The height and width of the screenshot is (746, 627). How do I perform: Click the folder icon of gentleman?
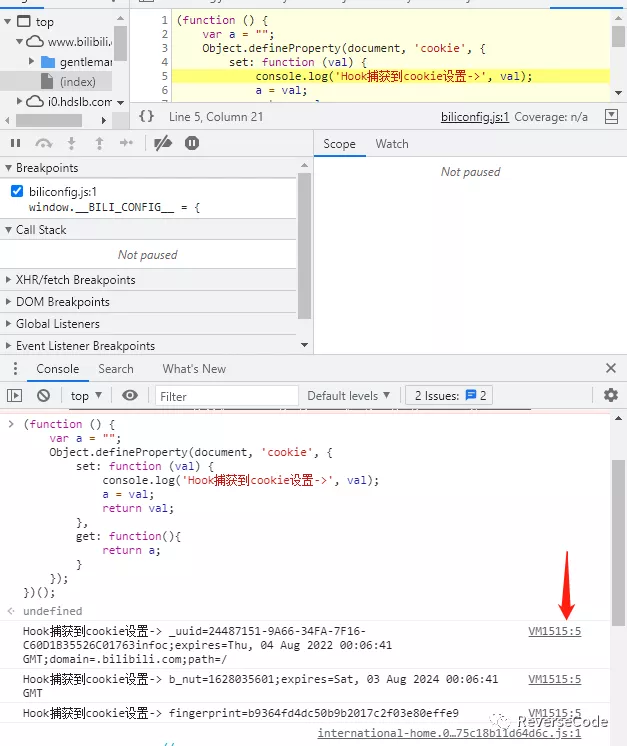(48, 62)
